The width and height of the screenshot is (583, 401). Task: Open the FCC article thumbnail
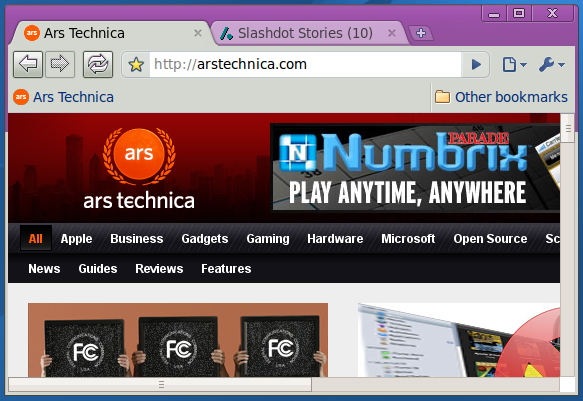pyautogui.click(x=178, y=340)
